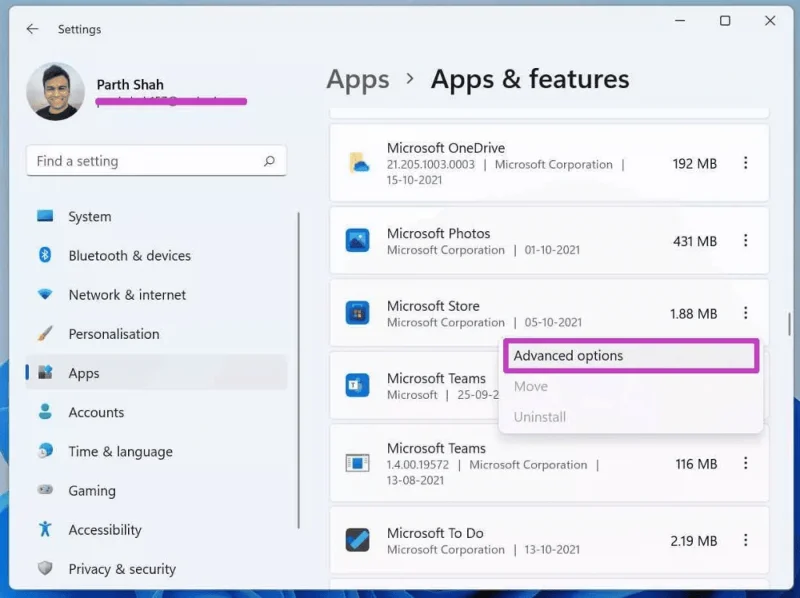This screenshot has width=800, height=598.
Task: Open Gaming settings
Action: click(156, 491)
